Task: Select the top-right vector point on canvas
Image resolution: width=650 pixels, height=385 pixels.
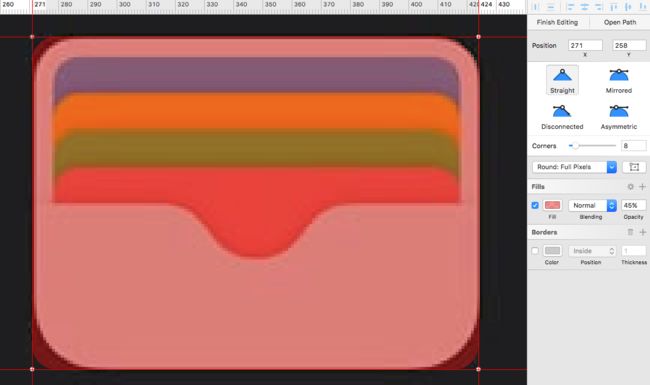Action: (x=478, y=37)
